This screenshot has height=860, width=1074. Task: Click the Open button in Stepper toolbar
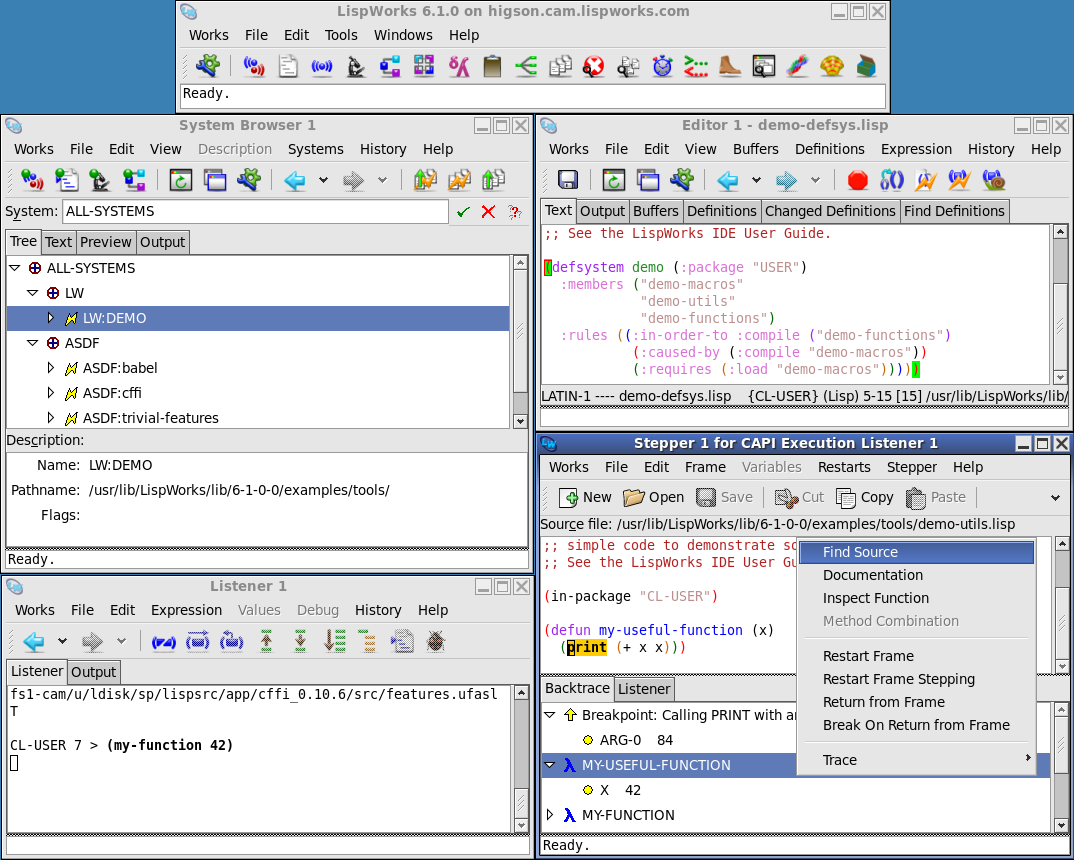pyautogui.click(x=653, y=497)
